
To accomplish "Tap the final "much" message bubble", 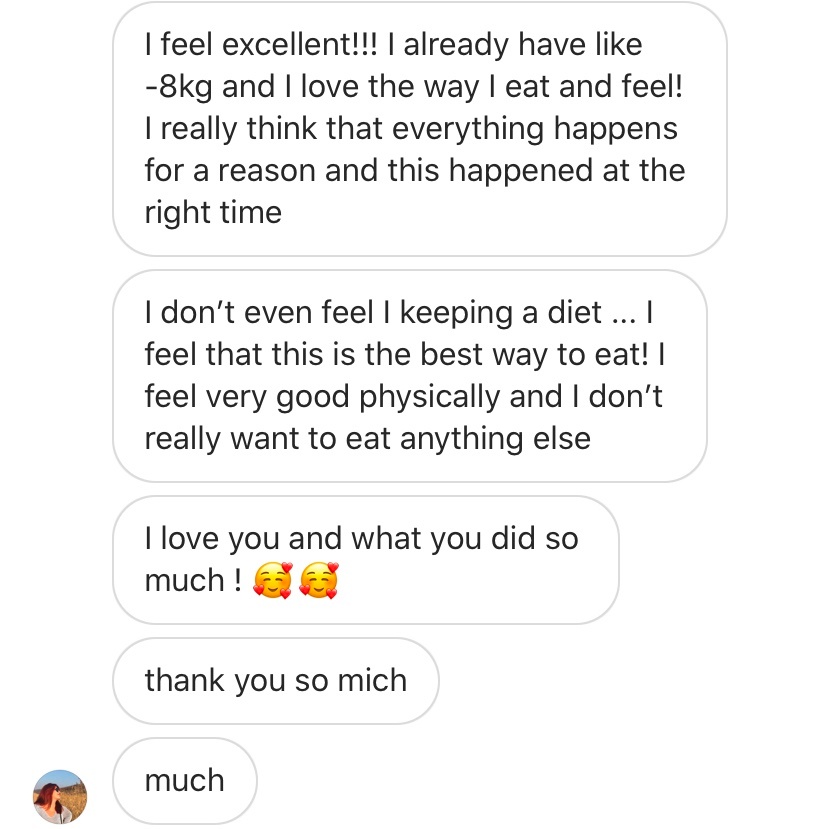I will click(184, 780).
